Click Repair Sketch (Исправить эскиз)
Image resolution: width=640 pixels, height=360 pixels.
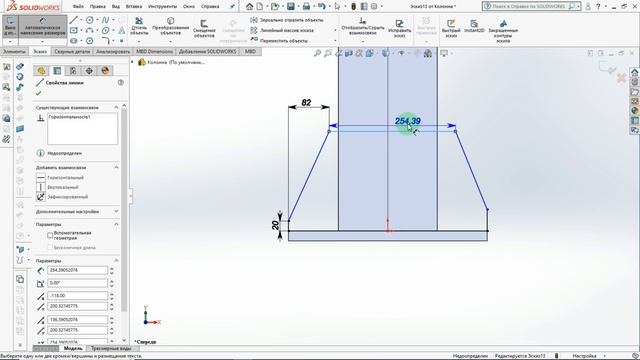click(x=400, y=29)
